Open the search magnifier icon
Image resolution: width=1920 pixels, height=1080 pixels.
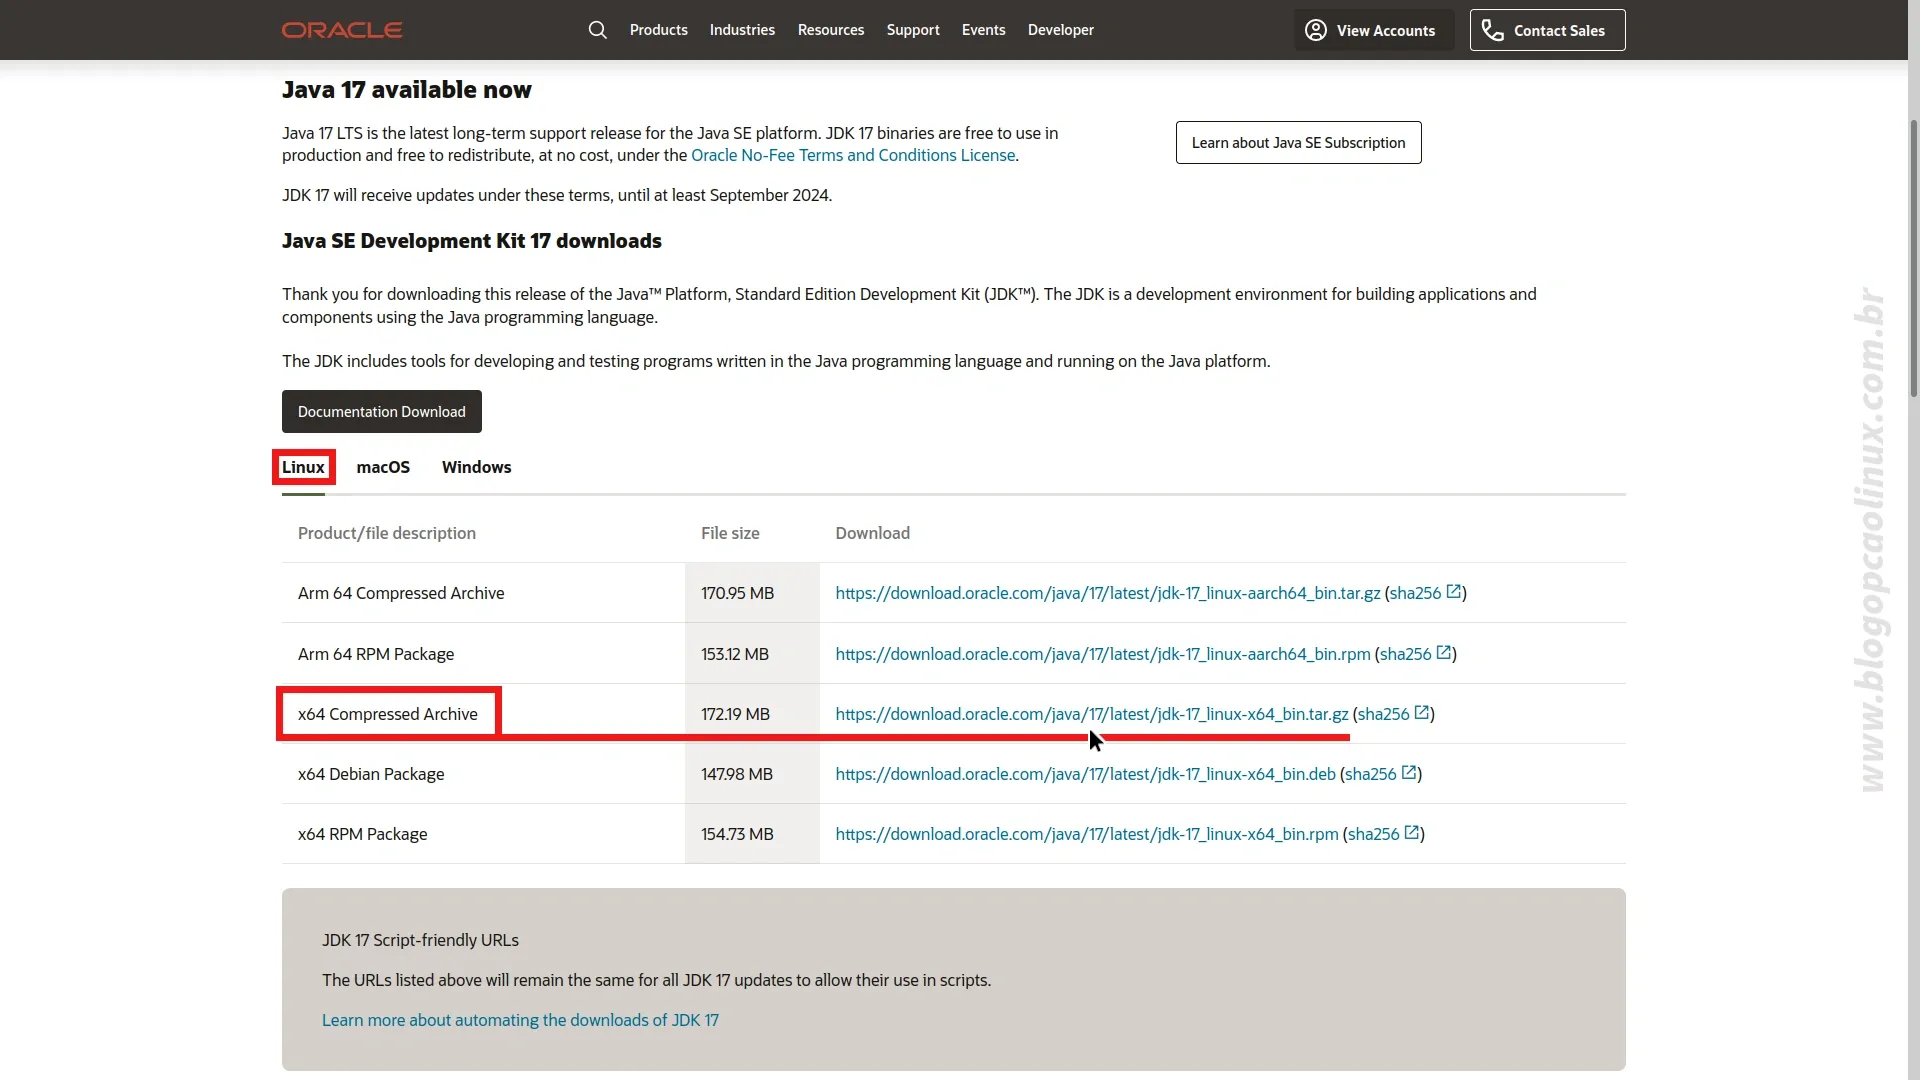[x=597, y=29]
